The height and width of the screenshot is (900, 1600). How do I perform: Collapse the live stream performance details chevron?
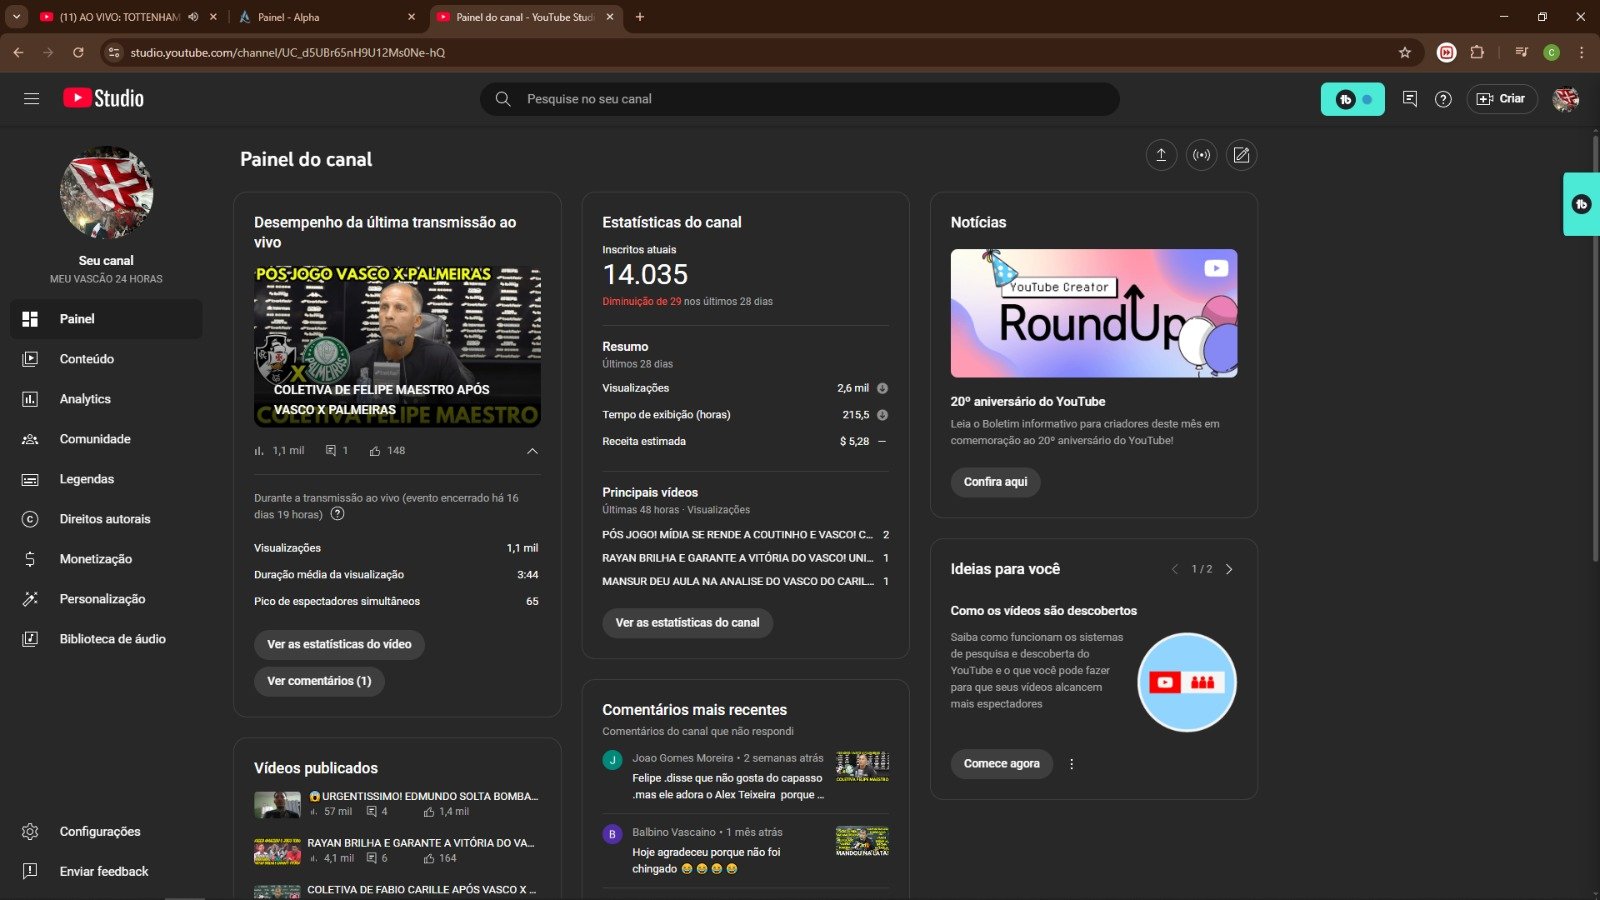click(532, 451)
